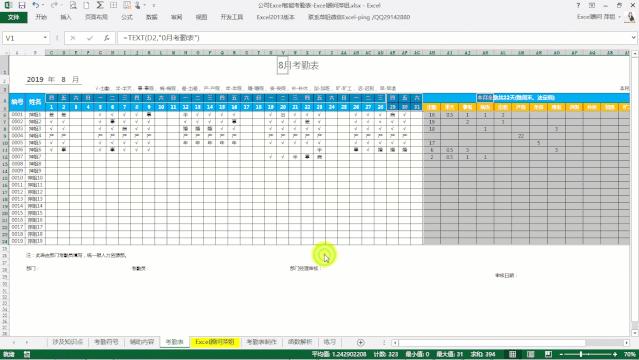This screenshot has height=360, width=639.
Task: Click the borders grid icon in quick access toolbar
Action: [114, 5]
